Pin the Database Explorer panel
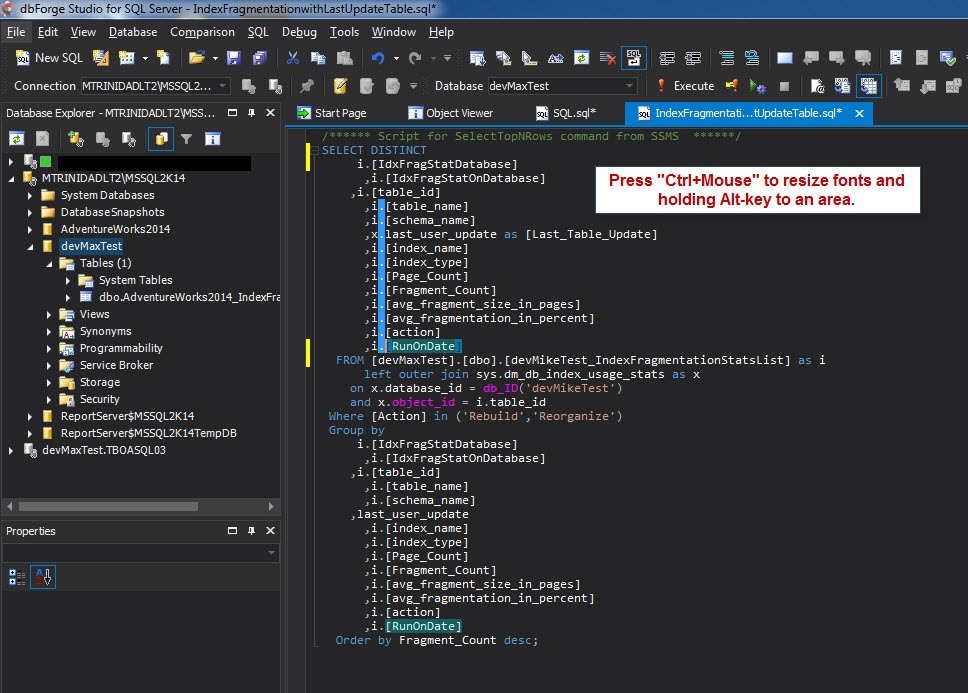This screenshot has height=693, width=968. point(251,113)
